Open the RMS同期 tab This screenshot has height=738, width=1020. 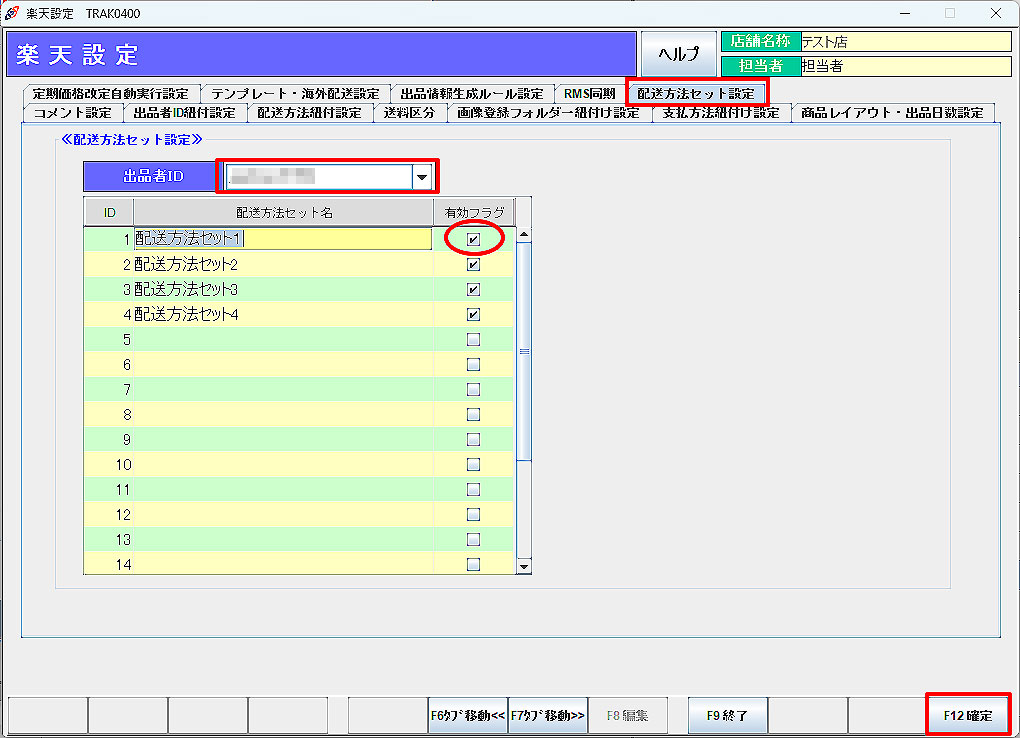[x=589, y=93]
